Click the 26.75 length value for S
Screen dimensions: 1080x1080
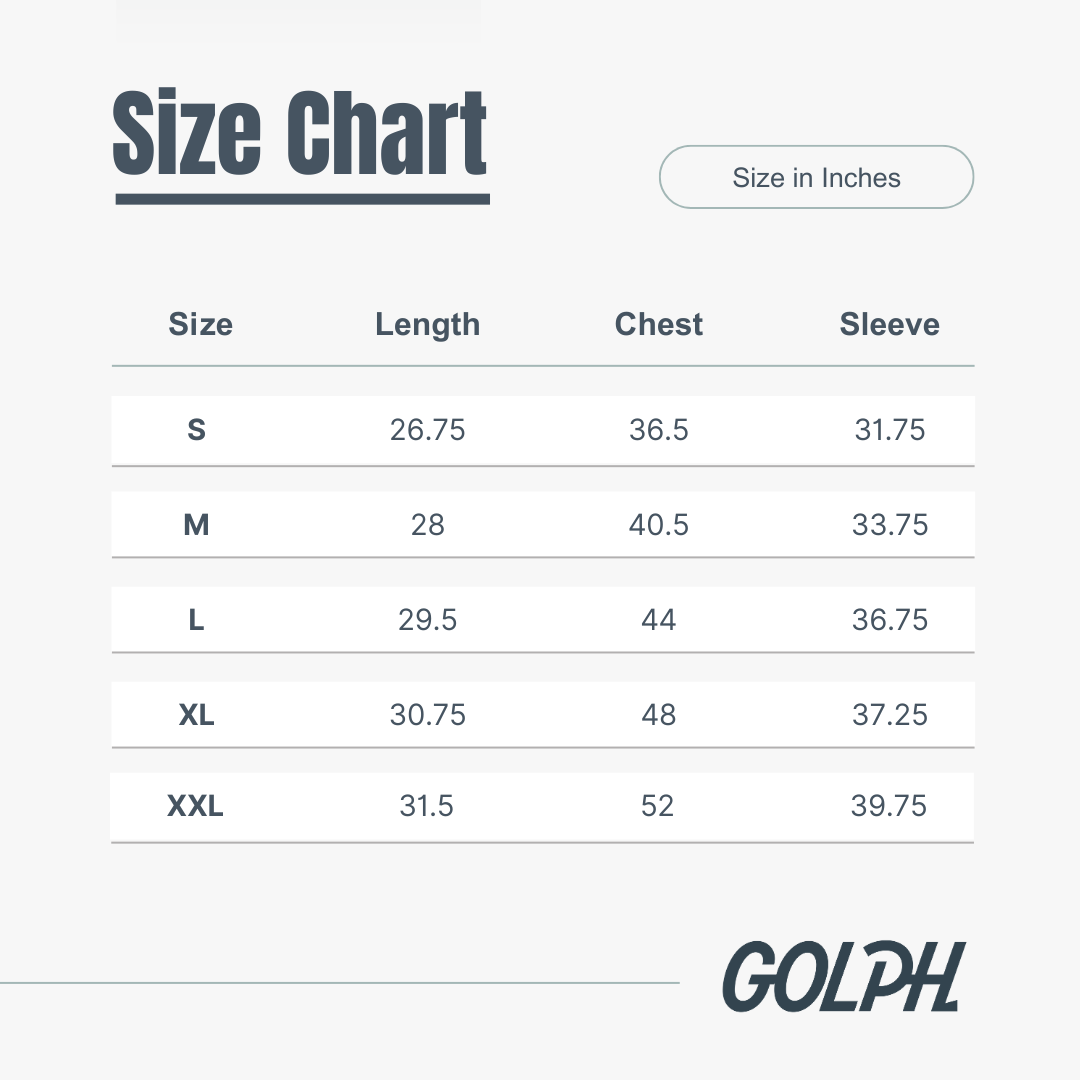click(x=427, y=430)
